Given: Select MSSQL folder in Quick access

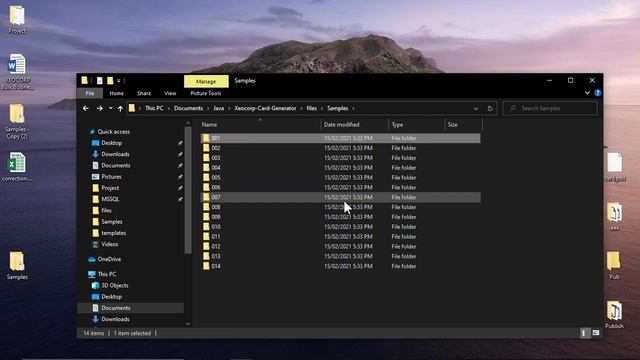Looking at the screenshot, I should 110,199.
